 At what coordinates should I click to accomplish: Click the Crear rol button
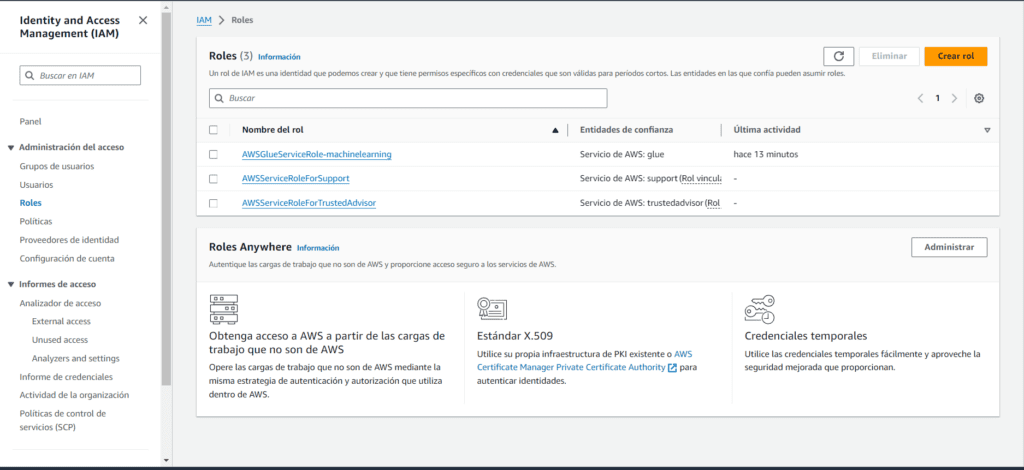pos(955,57)
